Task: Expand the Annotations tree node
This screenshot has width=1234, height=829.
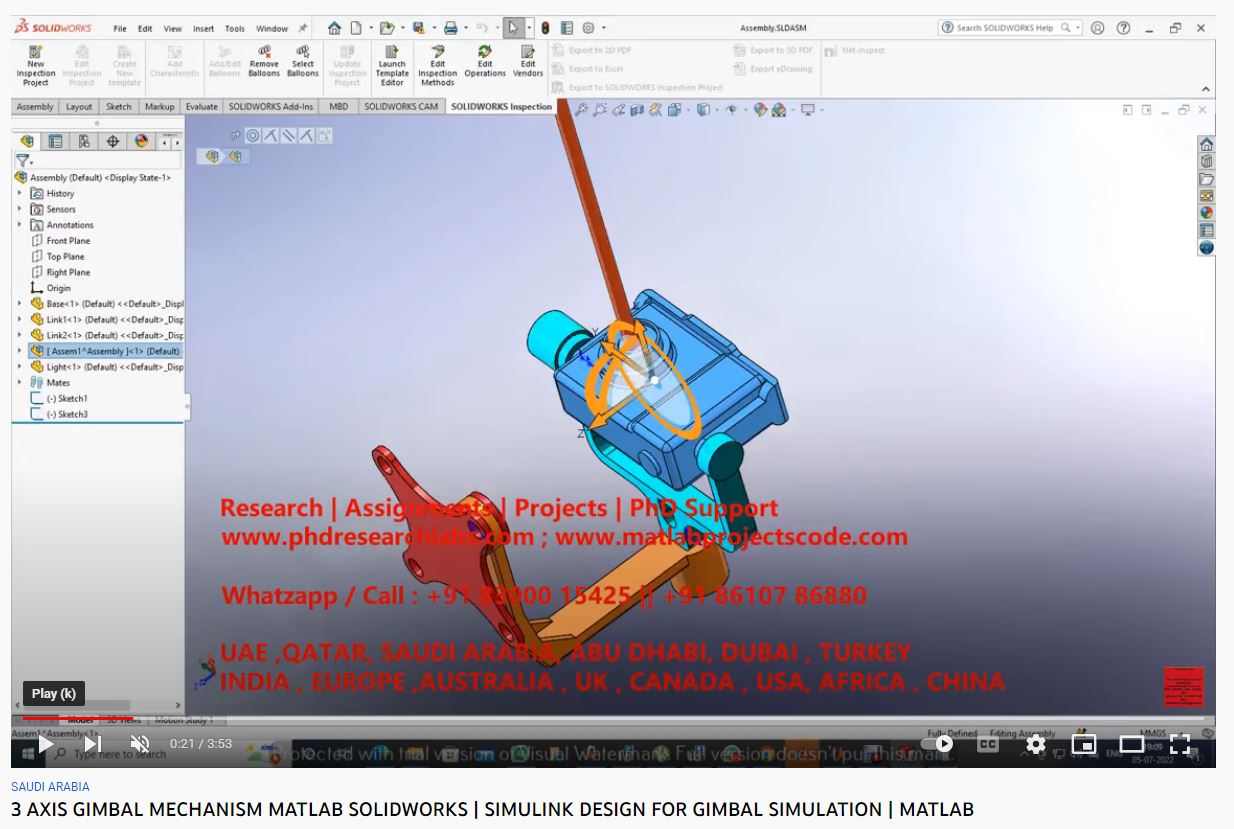Action: pos(19,225)
